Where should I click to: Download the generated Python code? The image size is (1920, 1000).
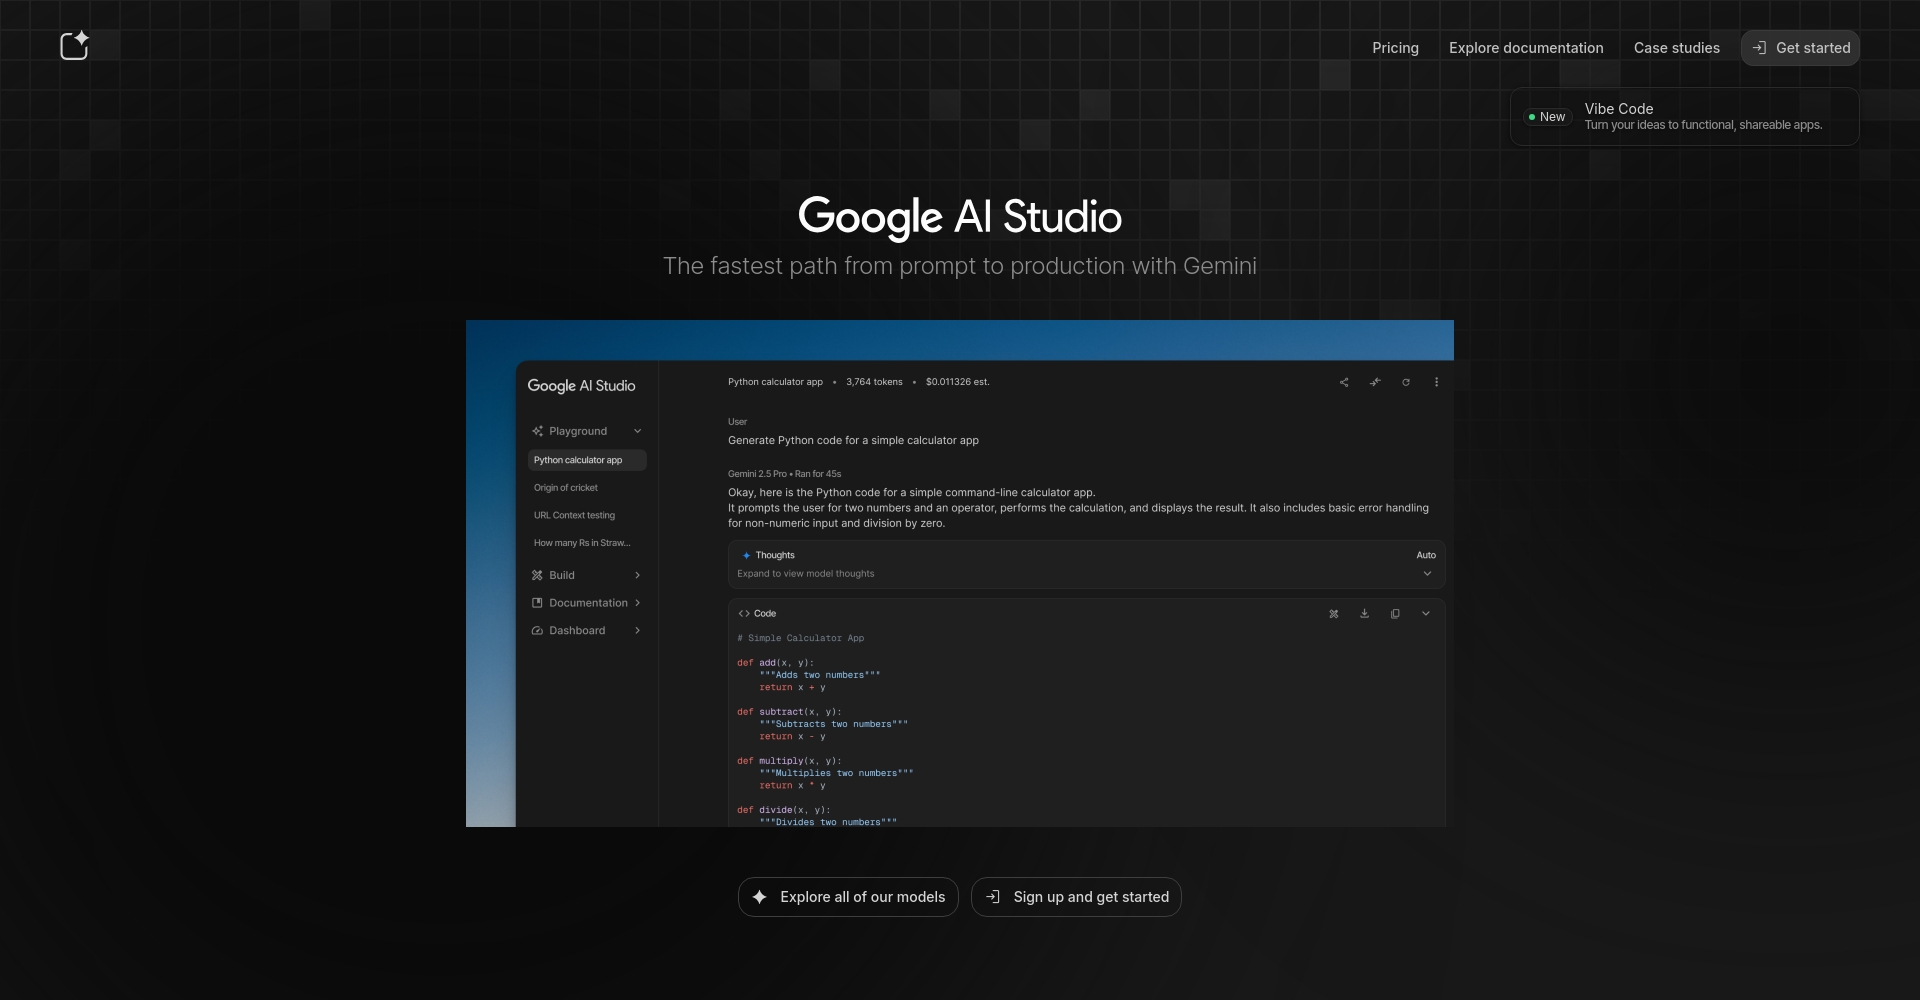tap(1364, 614)
